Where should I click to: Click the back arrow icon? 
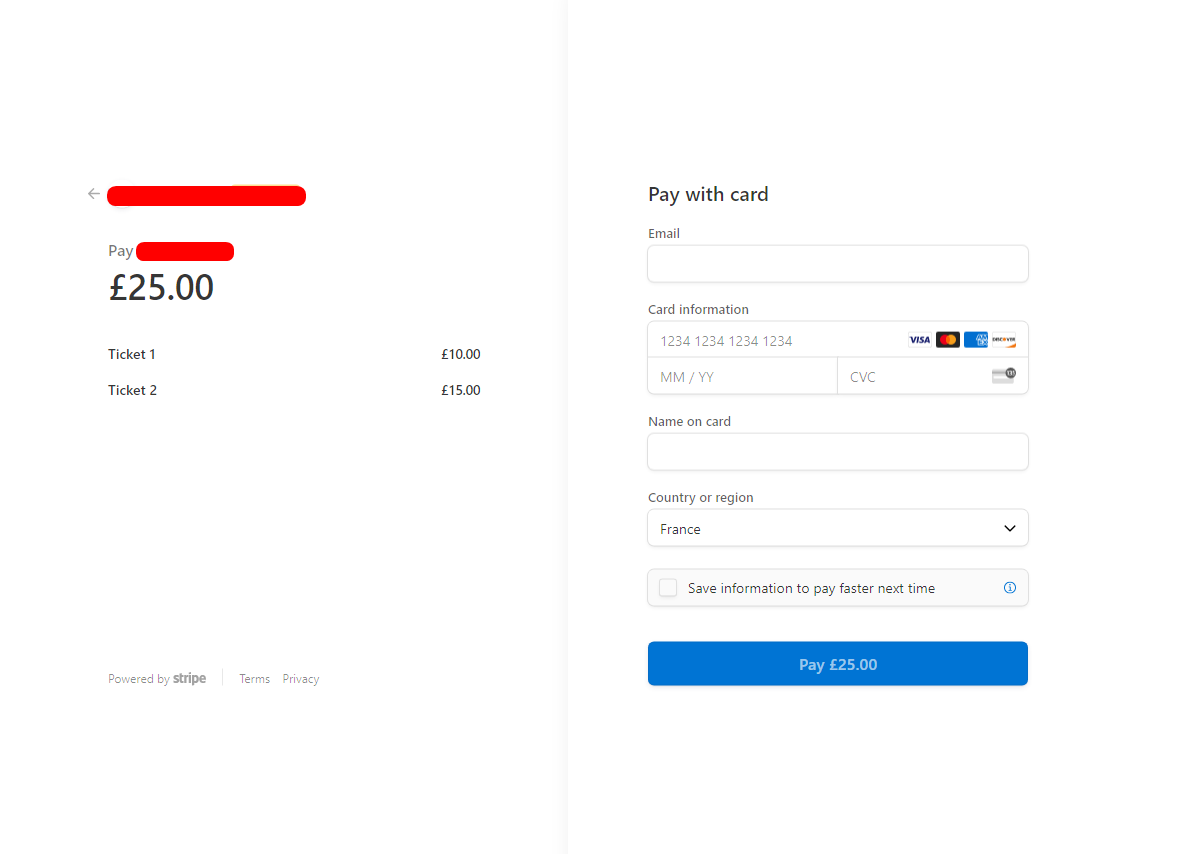(93, 194)
